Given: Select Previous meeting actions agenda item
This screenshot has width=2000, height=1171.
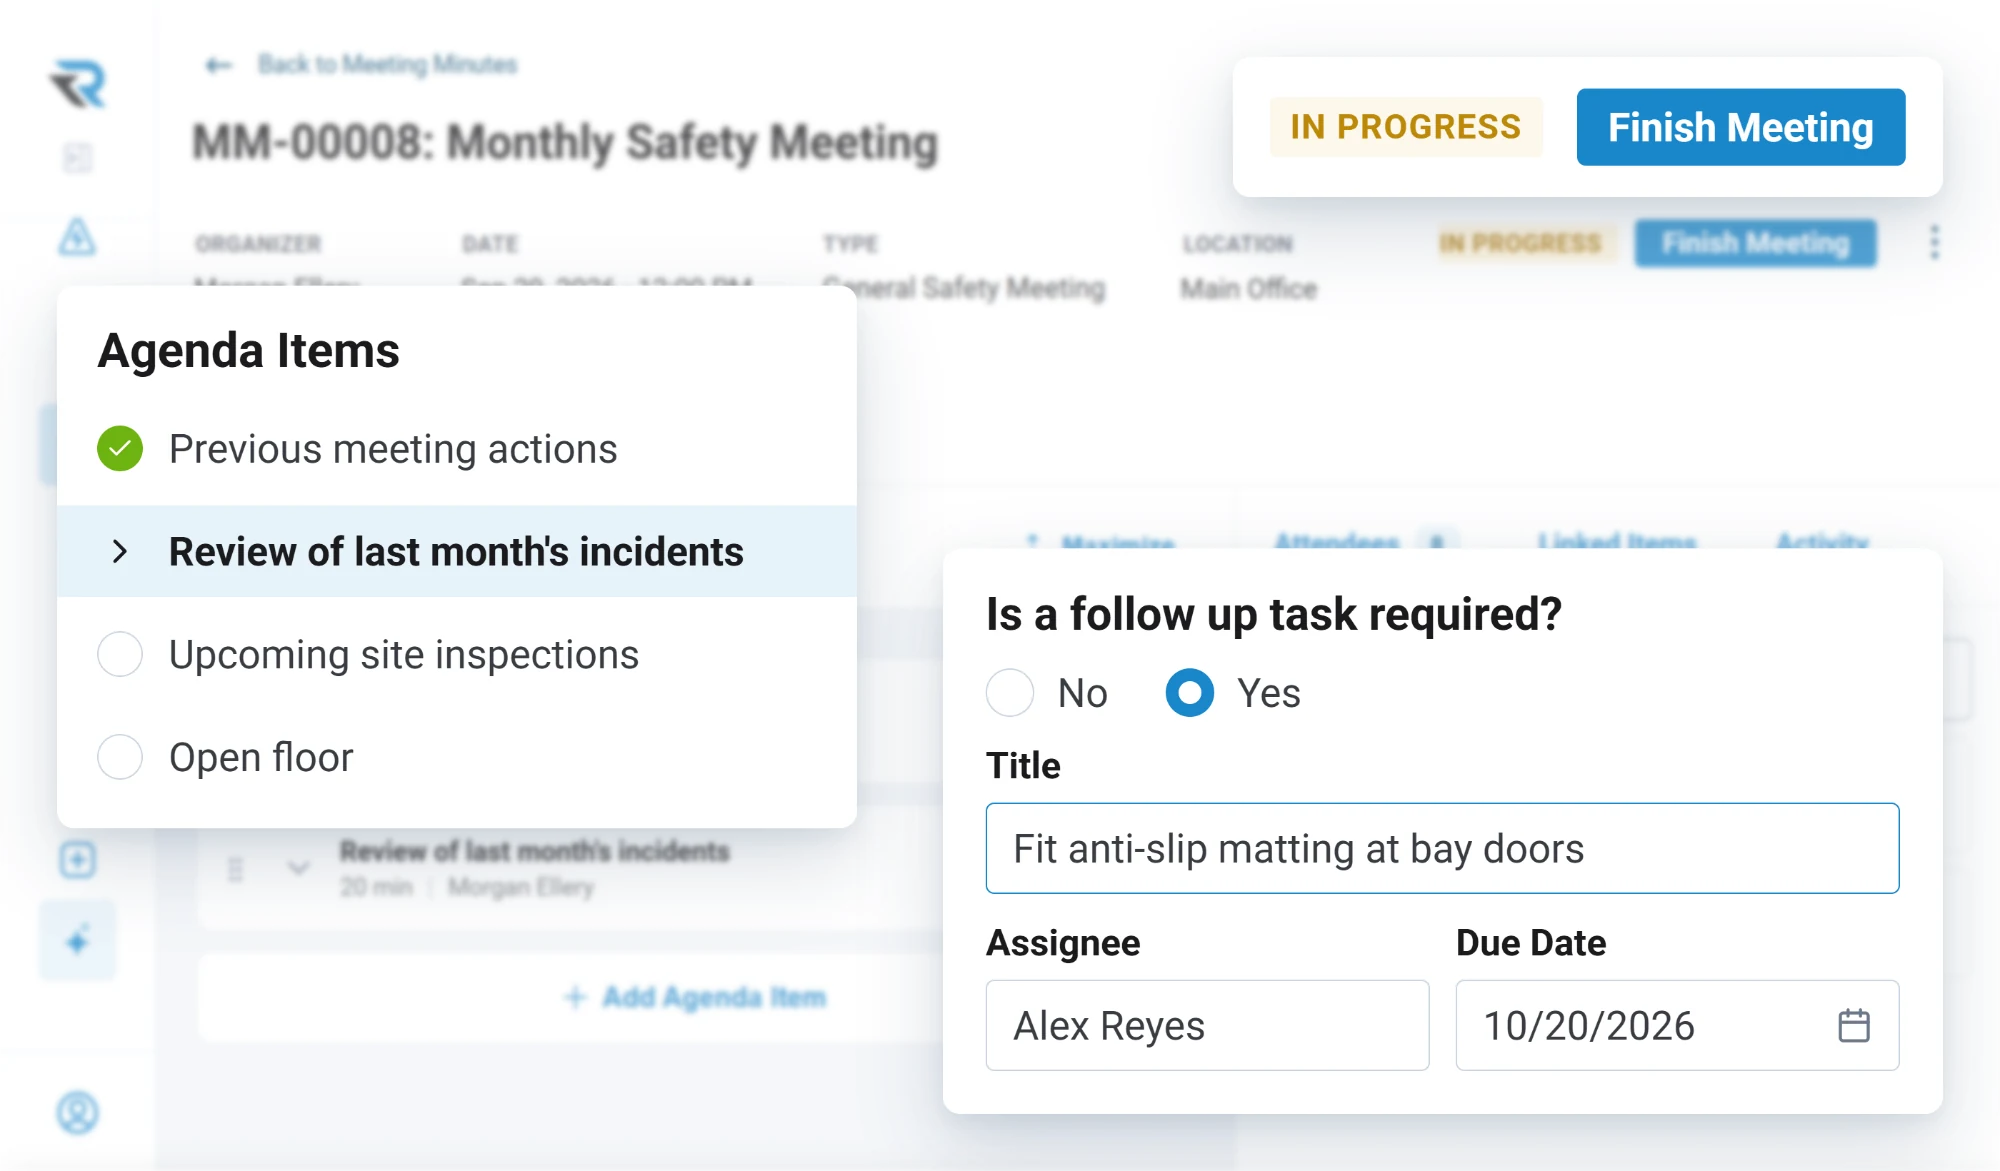Looking at the screenshot, I should pos(457,449).
